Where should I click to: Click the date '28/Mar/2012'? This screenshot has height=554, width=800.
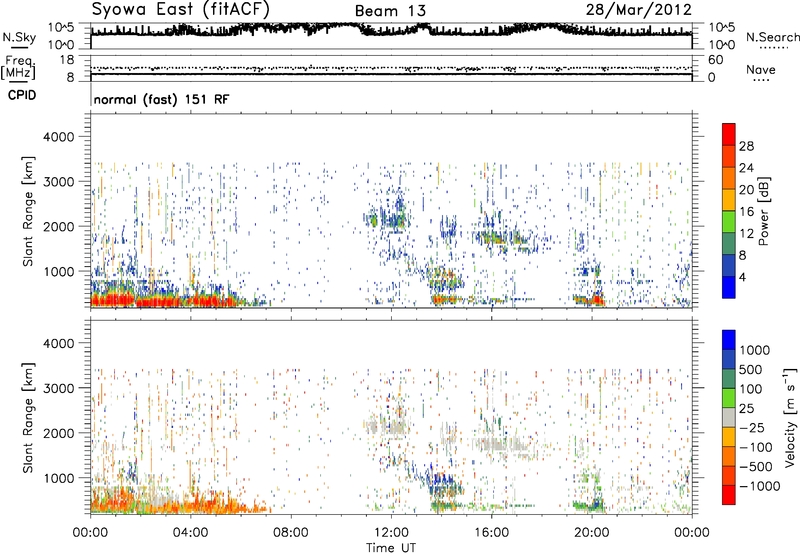(x=639, y=10)
